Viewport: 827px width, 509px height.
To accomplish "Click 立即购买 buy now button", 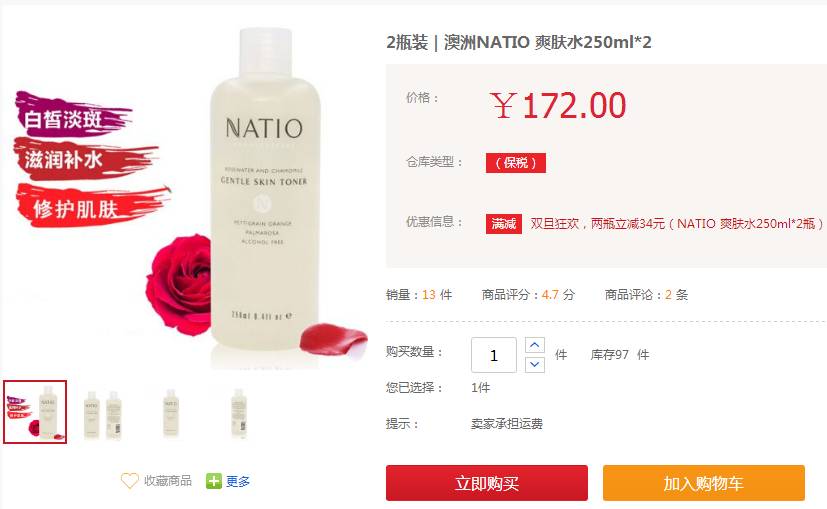I will (487, 483).
